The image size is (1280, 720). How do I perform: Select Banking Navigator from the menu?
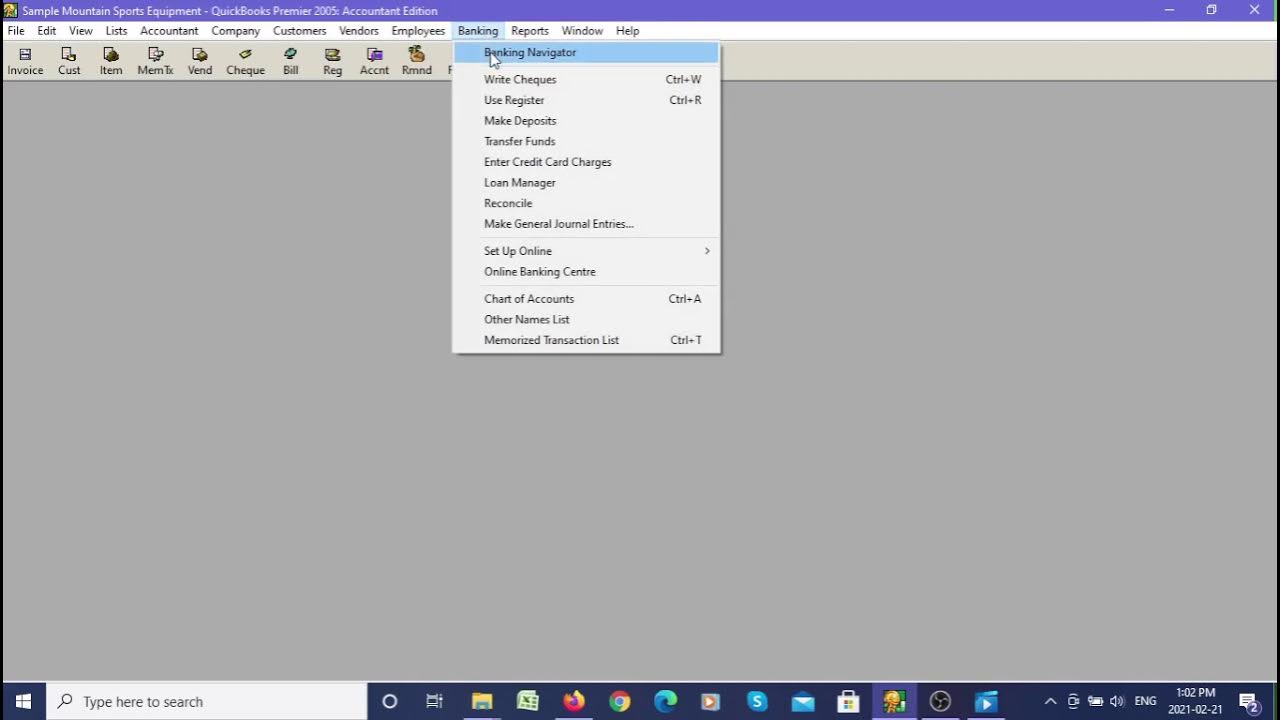tap(586, 52)
